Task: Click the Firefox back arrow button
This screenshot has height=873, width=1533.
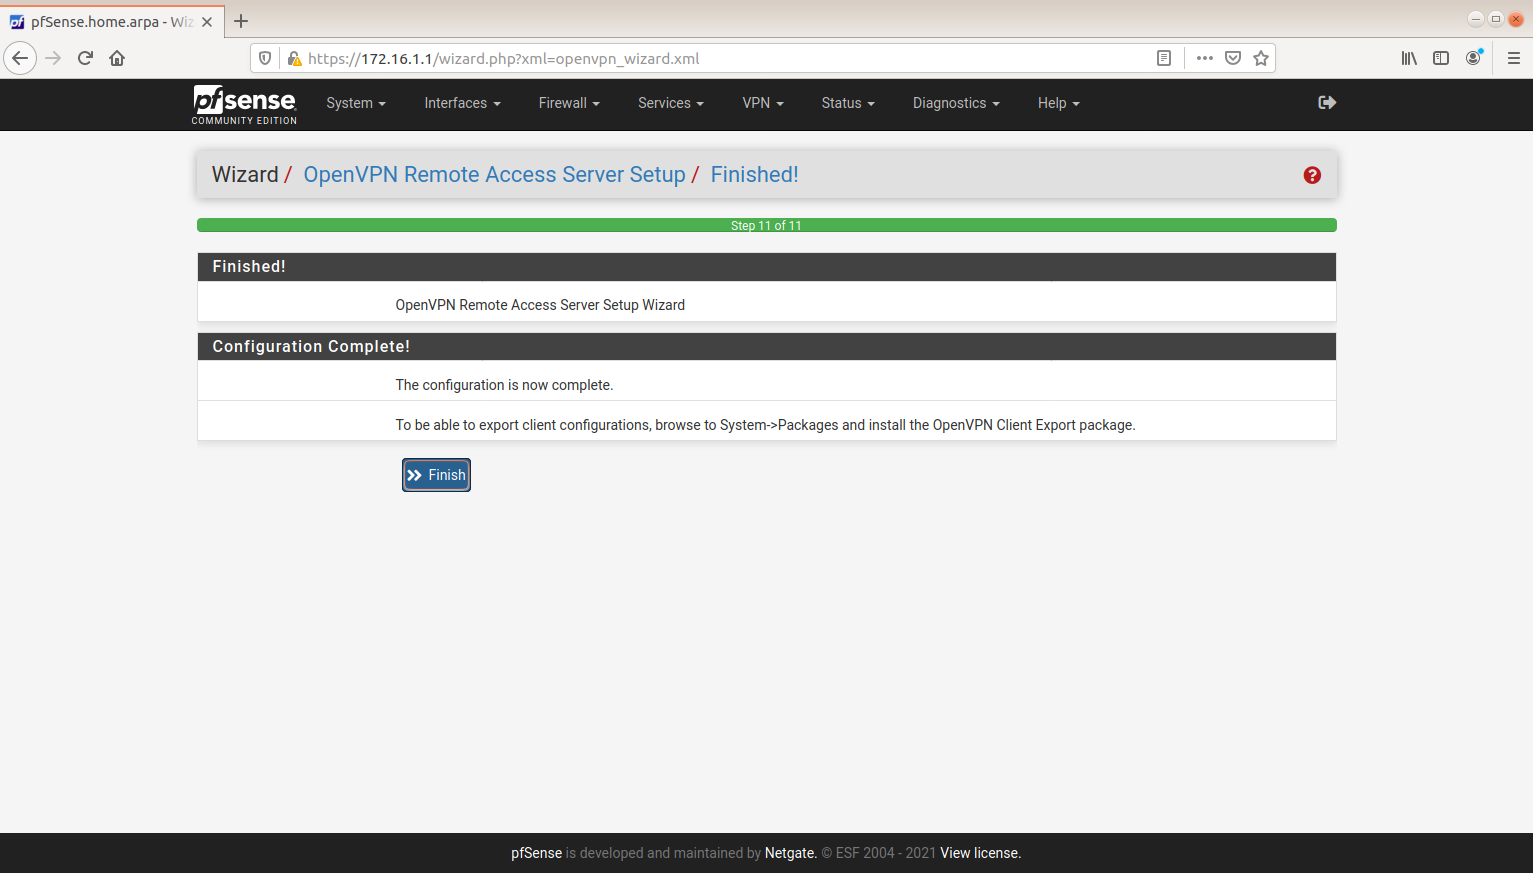Action: coord(20,58)
